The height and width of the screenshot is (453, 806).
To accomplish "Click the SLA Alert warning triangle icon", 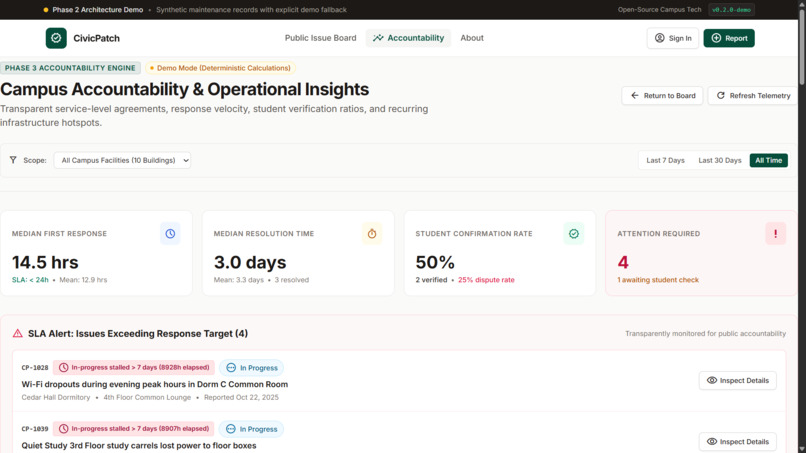I will tap(17, 333).
